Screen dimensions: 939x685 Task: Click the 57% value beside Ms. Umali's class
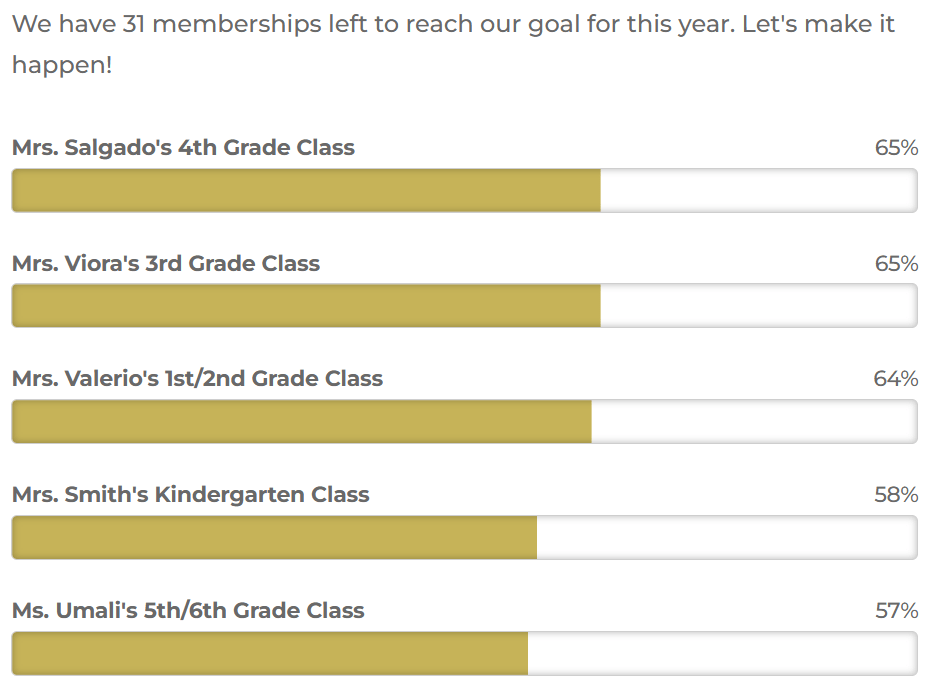tap(896, 610)
